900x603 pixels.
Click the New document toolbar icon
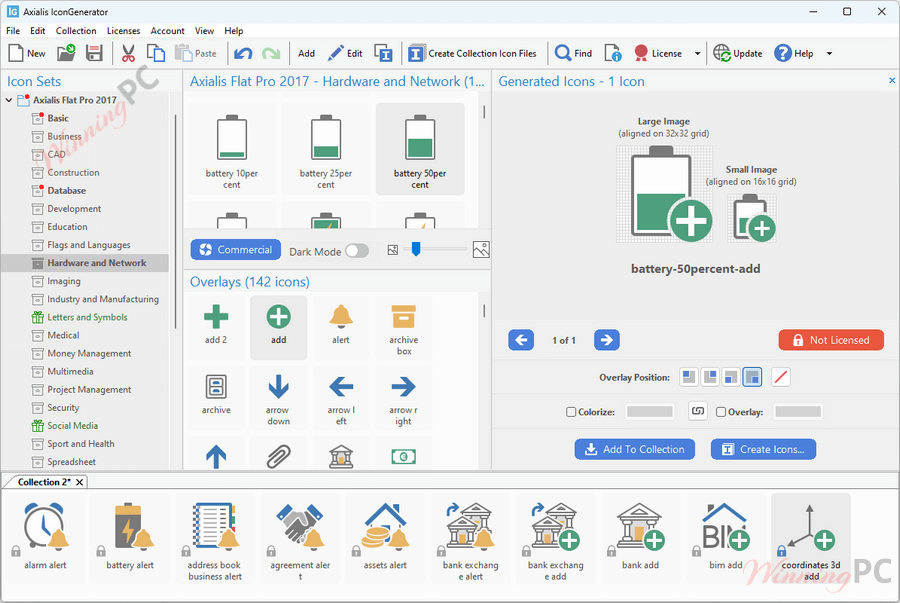26,53
